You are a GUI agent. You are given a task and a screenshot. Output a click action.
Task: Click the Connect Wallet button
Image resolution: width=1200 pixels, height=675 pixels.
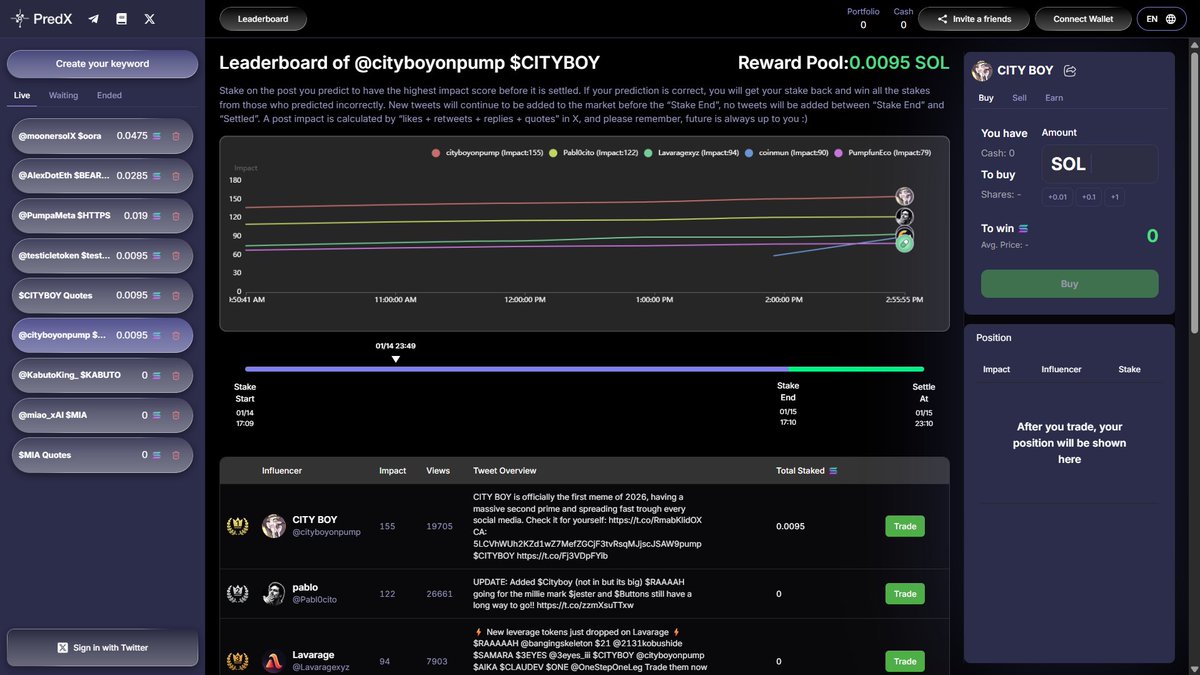tap(1082, 19)
